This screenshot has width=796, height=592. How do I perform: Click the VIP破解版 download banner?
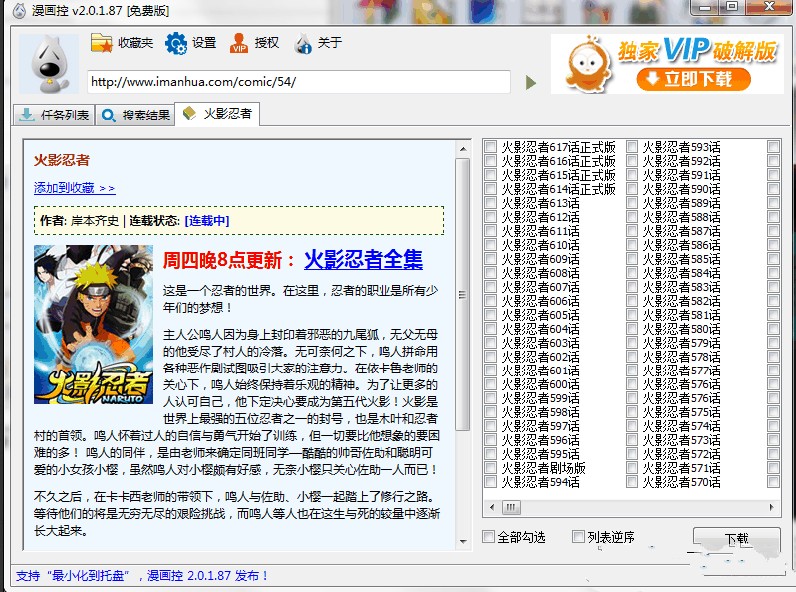coord(667,64)
